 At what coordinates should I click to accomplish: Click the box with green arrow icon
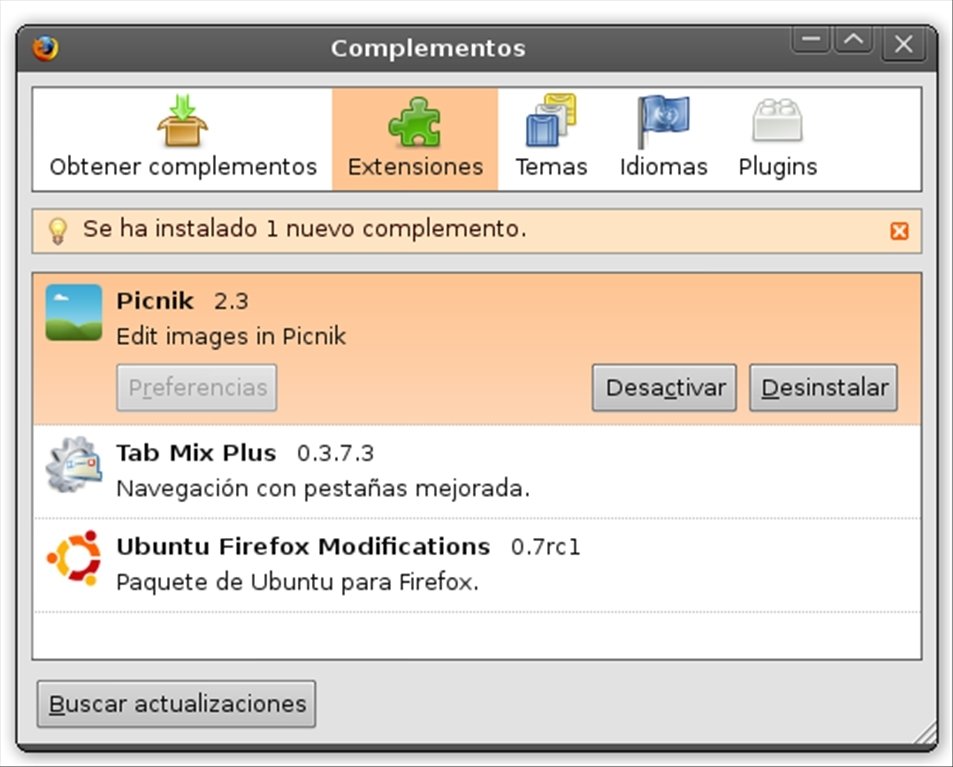click(182, 120)
